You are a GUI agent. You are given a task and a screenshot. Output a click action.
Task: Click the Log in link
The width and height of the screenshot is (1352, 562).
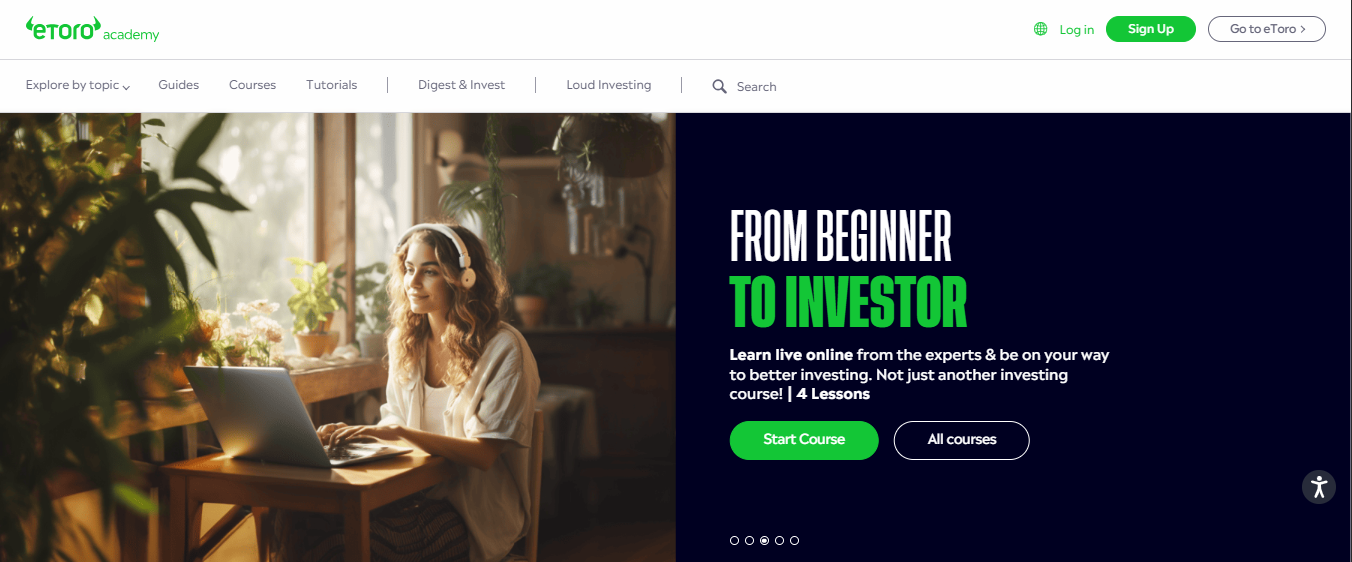tap(1077, 29)
